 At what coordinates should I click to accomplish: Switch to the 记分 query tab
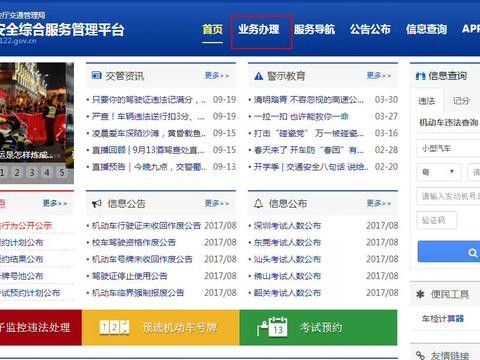point(461,101)
